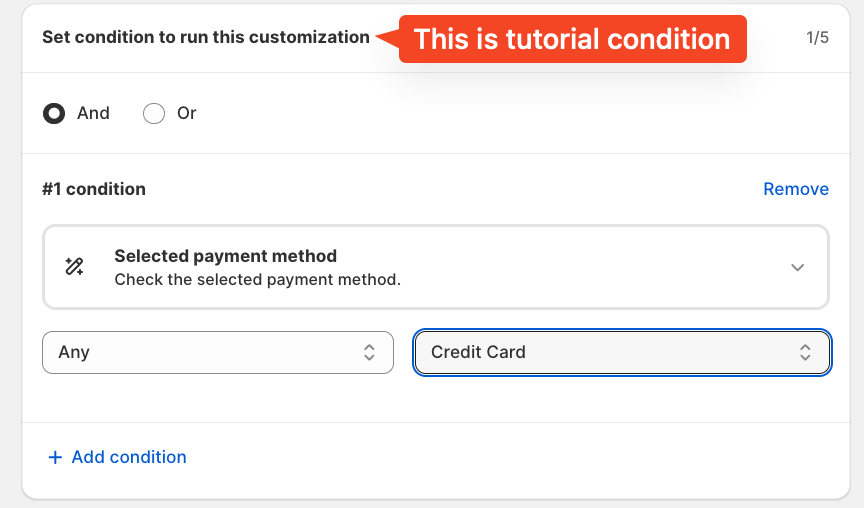Click the "Or" radio label text
864x508 pixels.
pos(187,114)
